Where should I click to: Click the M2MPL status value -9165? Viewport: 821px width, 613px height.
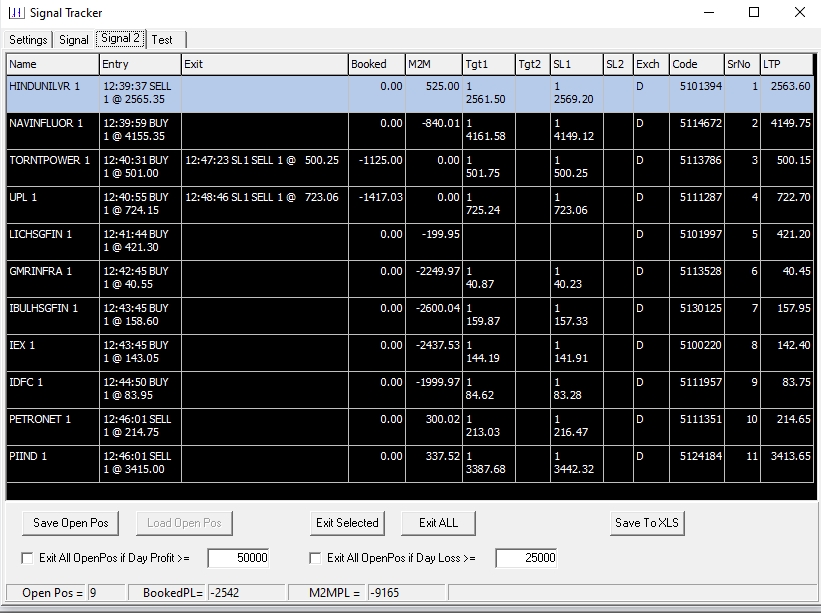coord(407,593)
